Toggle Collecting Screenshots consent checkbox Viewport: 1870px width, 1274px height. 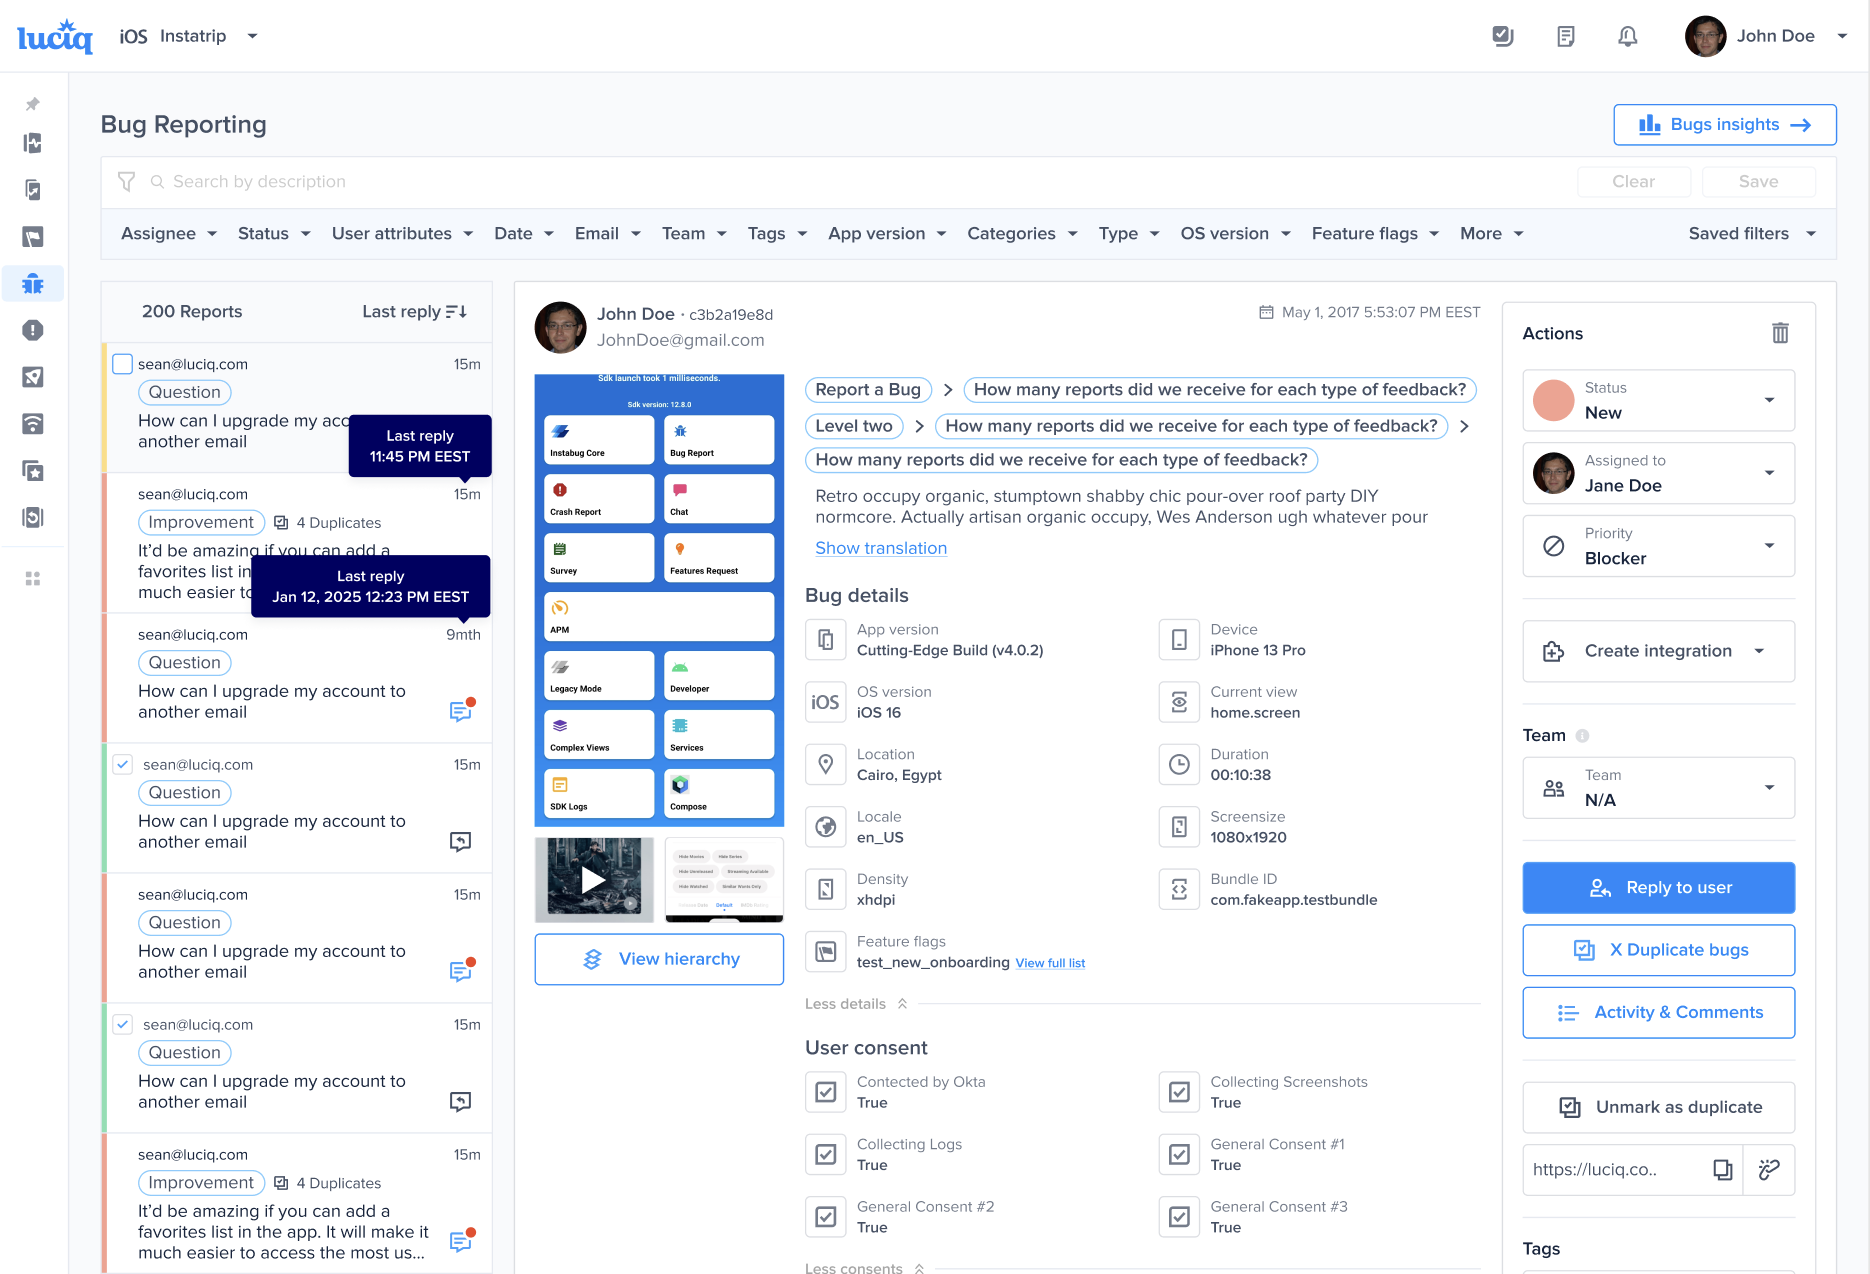click(1179, 1092)
